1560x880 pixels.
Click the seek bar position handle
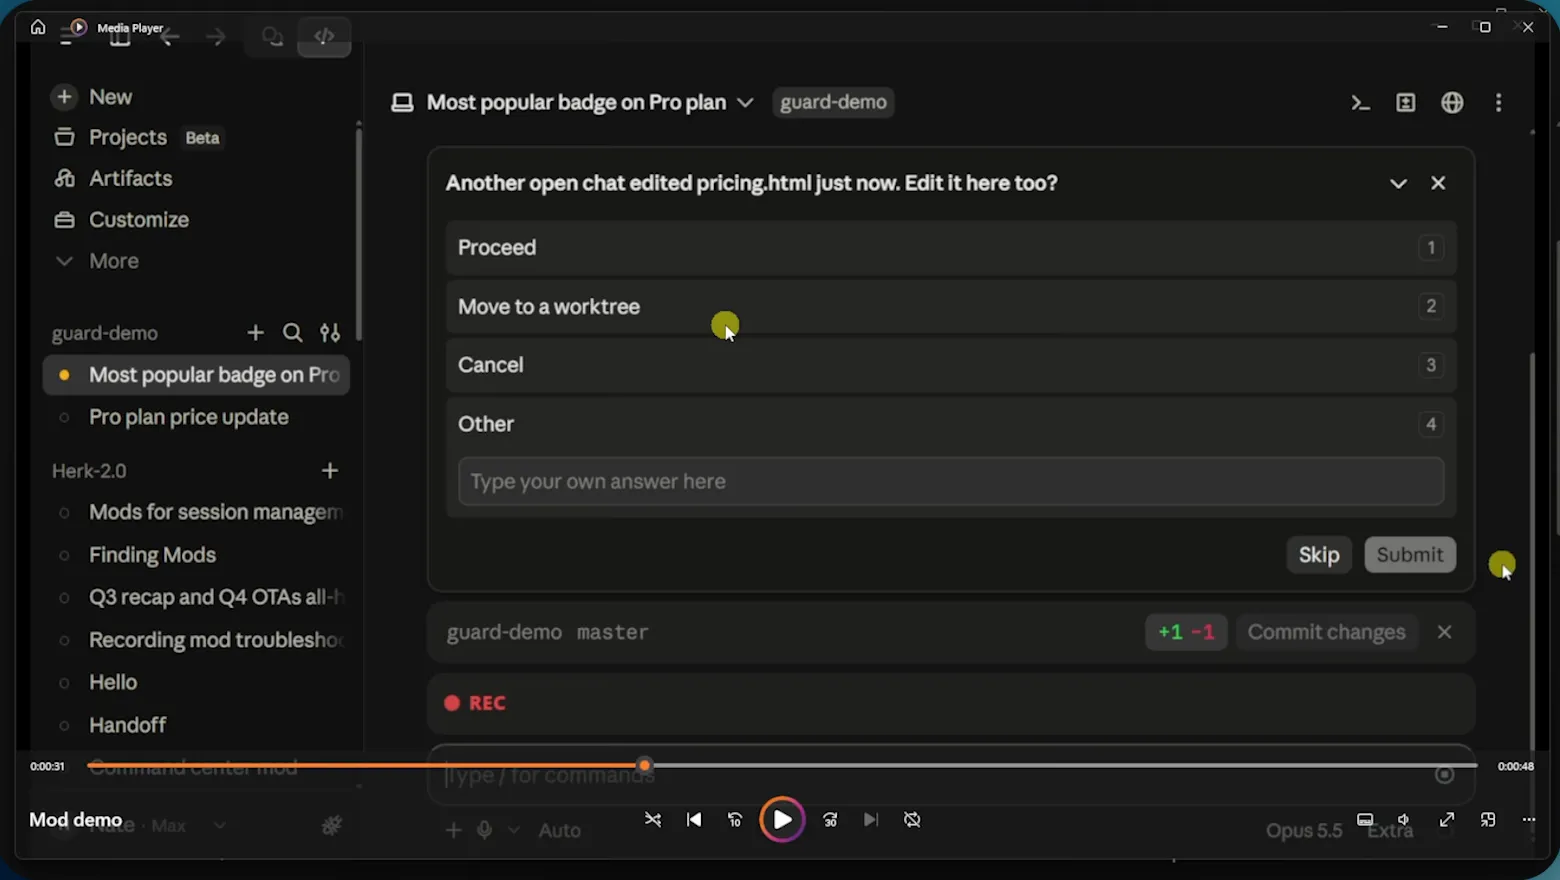(x=645, y=766)
